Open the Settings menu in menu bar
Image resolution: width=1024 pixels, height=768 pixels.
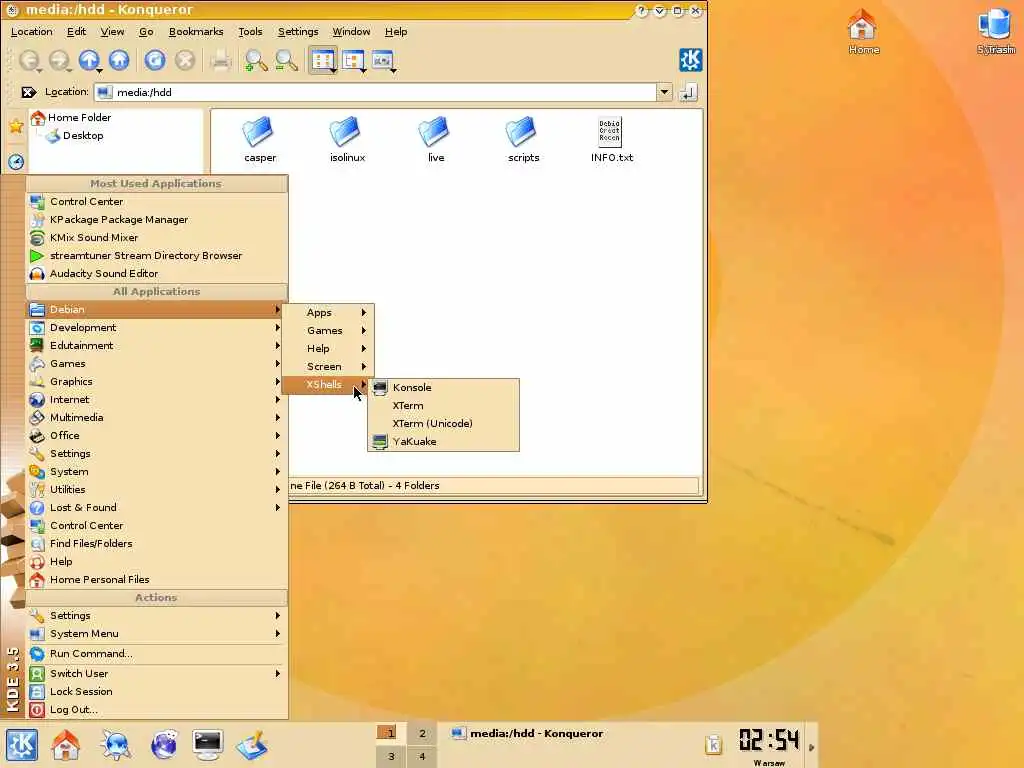pos(298,31)
